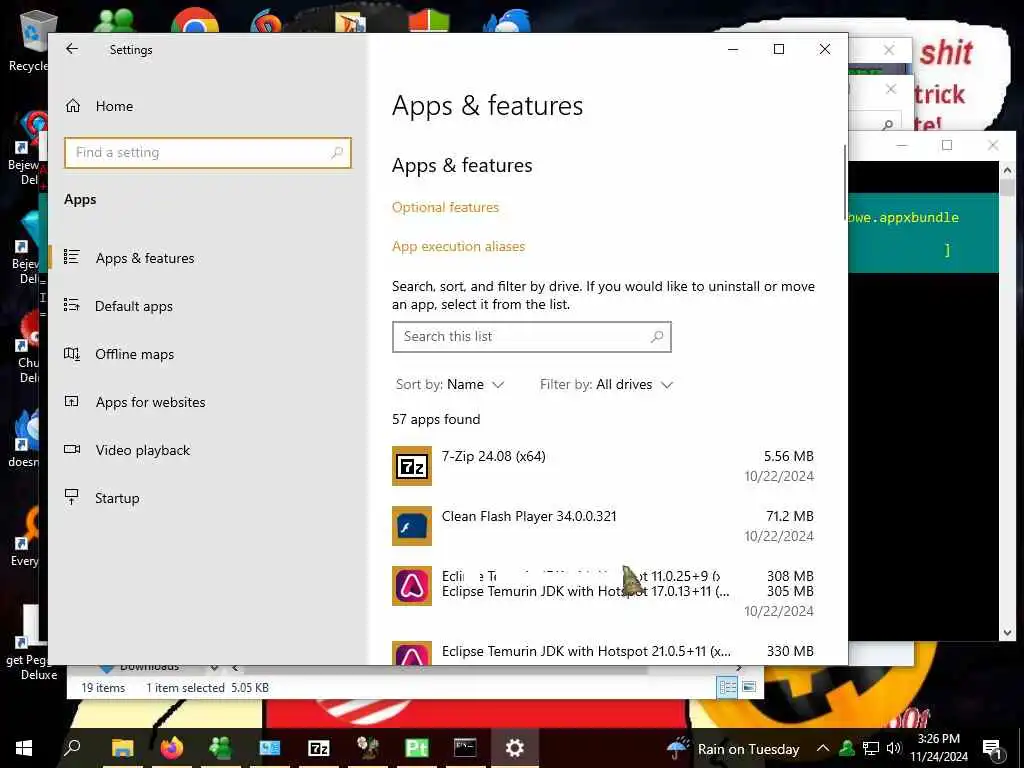Open the Sort by Name dropdown

[x=450, y=385]
